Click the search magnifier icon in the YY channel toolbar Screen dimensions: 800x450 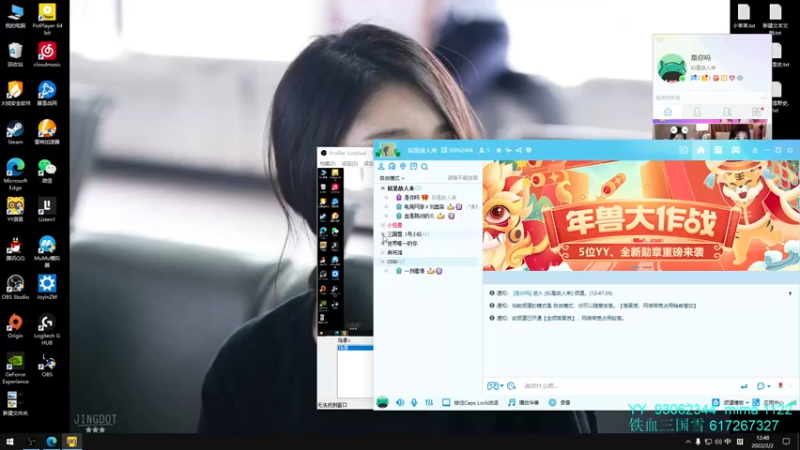pos(424,166)
